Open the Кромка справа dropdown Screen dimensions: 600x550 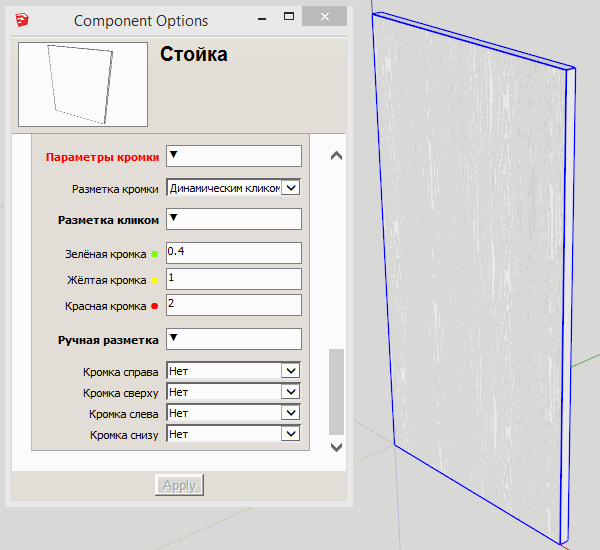coord(291,371)
